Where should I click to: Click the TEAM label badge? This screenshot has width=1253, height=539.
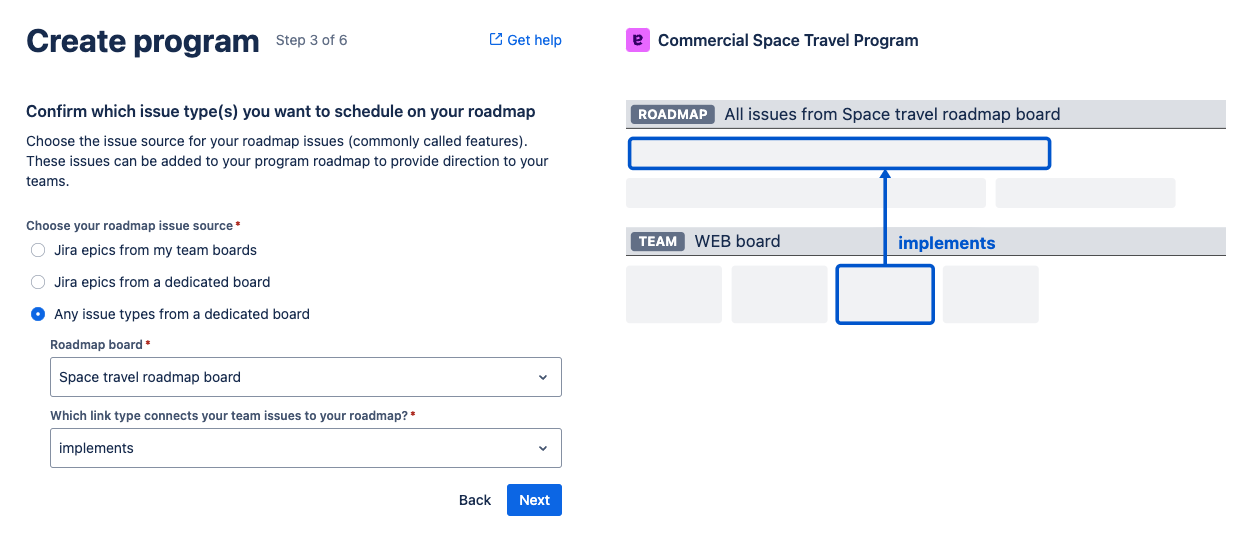(658, 241)
